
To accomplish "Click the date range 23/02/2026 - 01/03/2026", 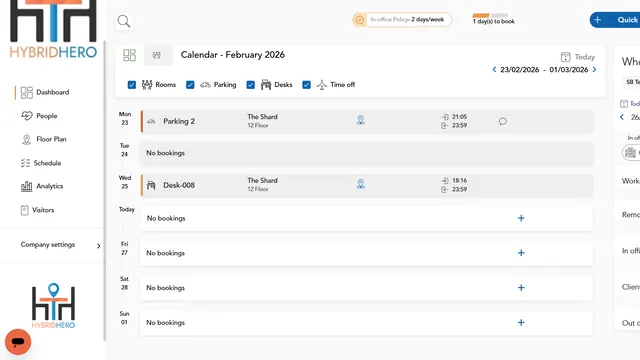I will pyautogui.click(x=544, y=69).
